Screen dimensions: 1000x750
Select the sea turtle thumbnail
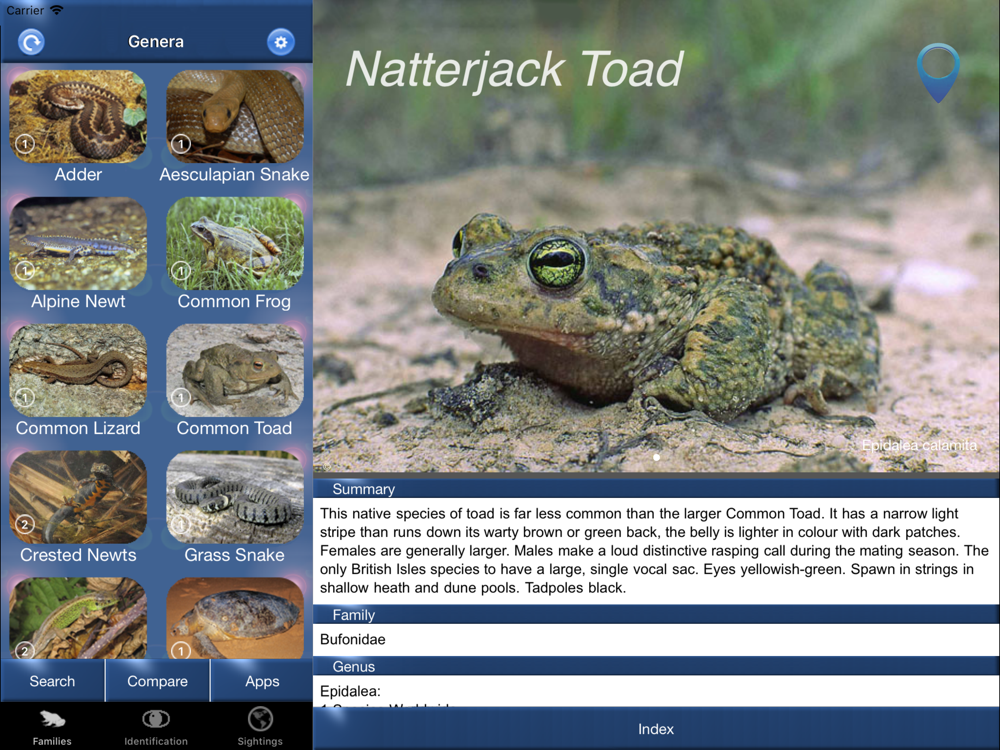(235, 618)
